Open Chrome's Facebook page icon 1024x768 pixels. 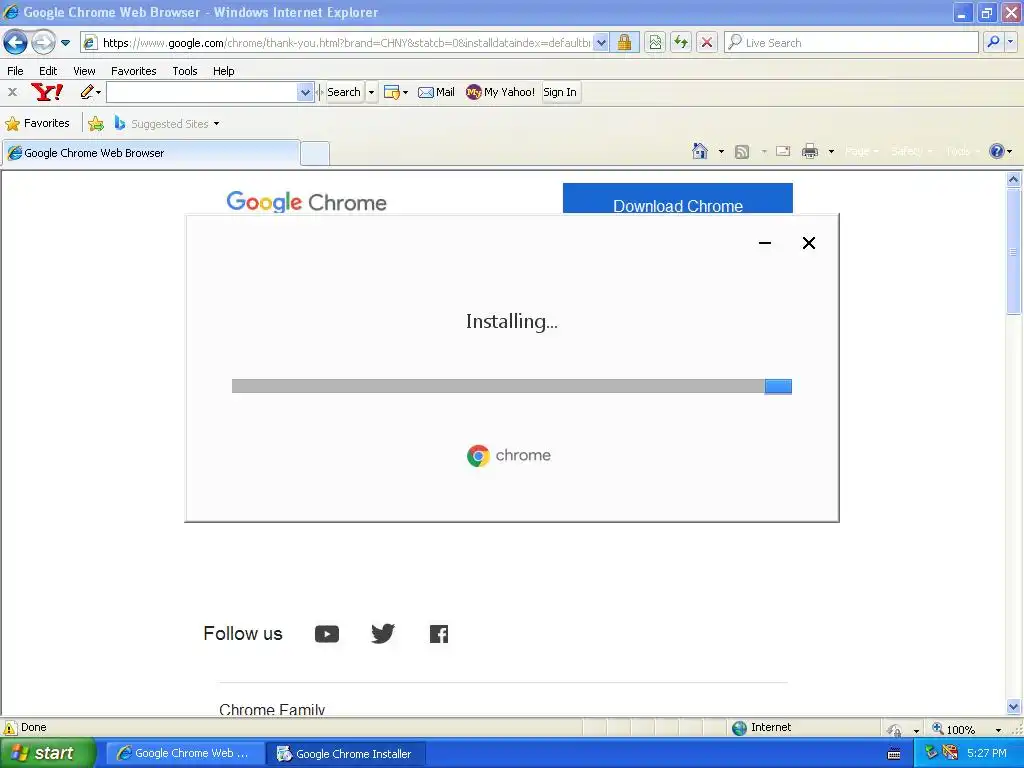pyautogui.click(x=439, y=634)
